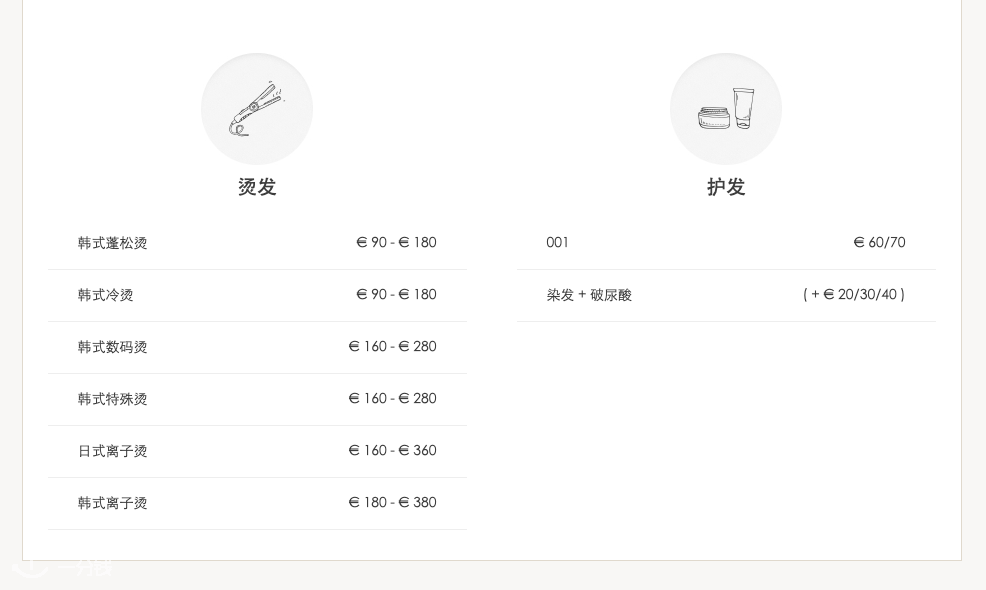Screen dimensions: 986x590
Task: Click the hair straightener perm icon
Action: click(x=257, y=109)
